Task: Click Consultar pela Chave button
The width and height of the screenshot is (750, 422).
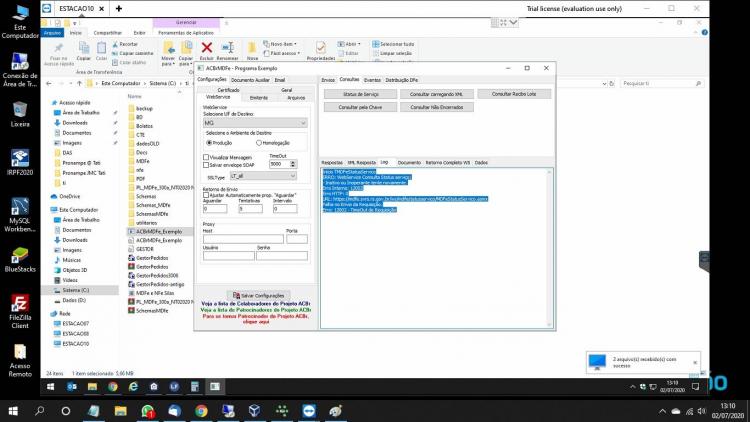Action: point(361,107)
